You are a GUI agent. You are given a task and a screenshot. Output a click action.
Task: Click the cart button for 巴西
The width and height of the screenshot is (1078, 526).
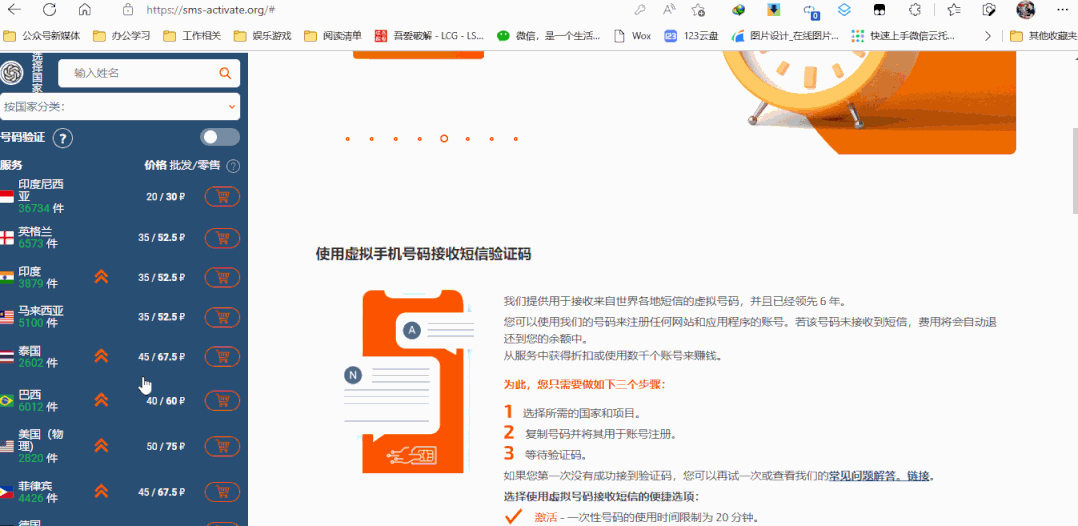pos(222,400)
